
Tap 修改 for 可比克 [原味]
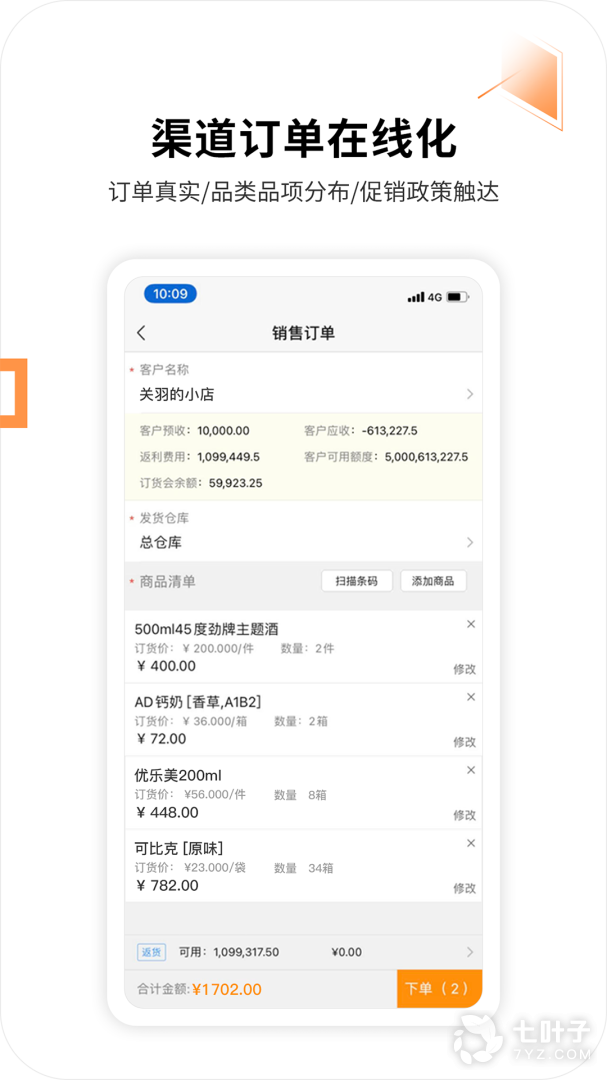pos(464,888)
